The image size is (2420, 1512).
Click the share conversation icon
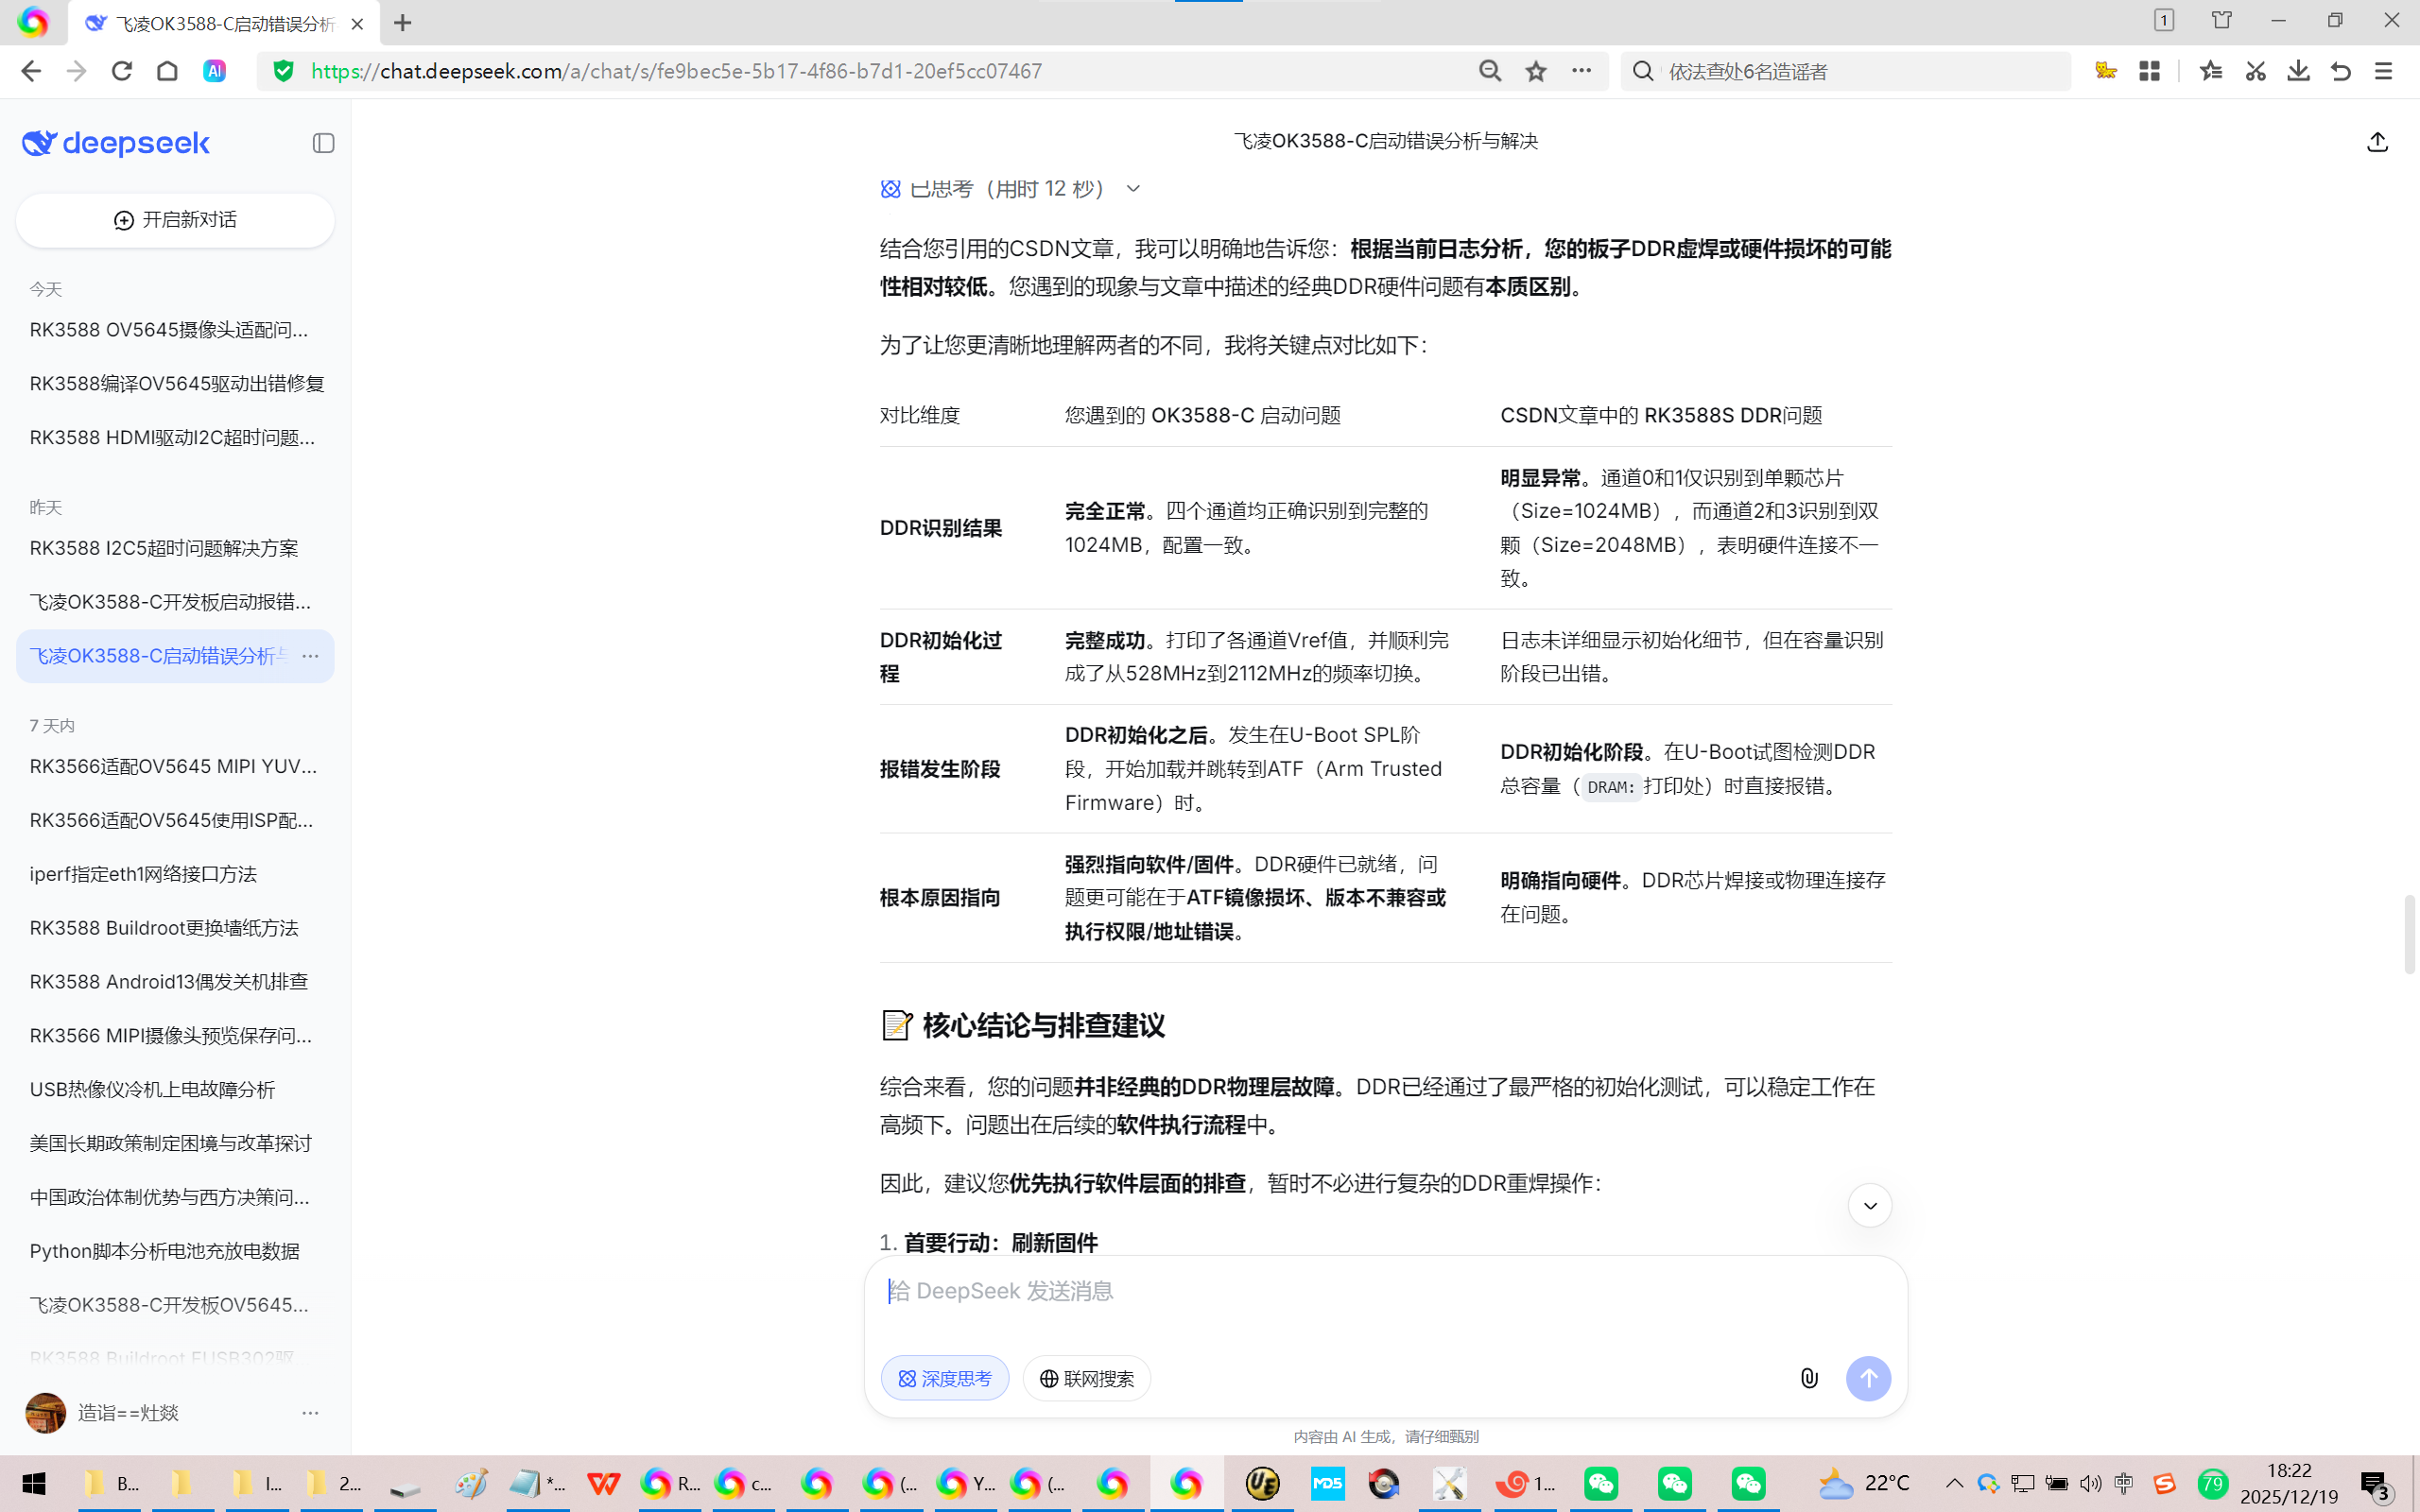pyautogui.click(x=2377, y=143)
